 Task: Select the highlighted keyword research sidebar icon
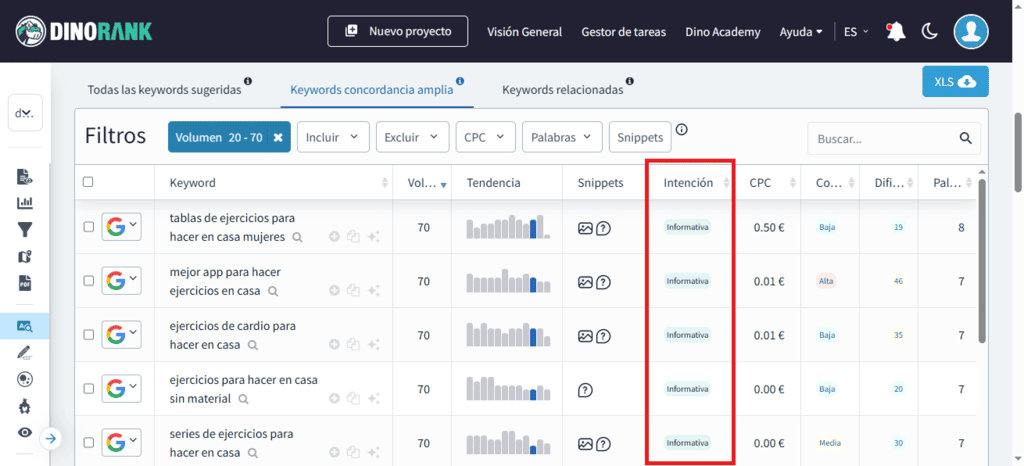[25, 326]
